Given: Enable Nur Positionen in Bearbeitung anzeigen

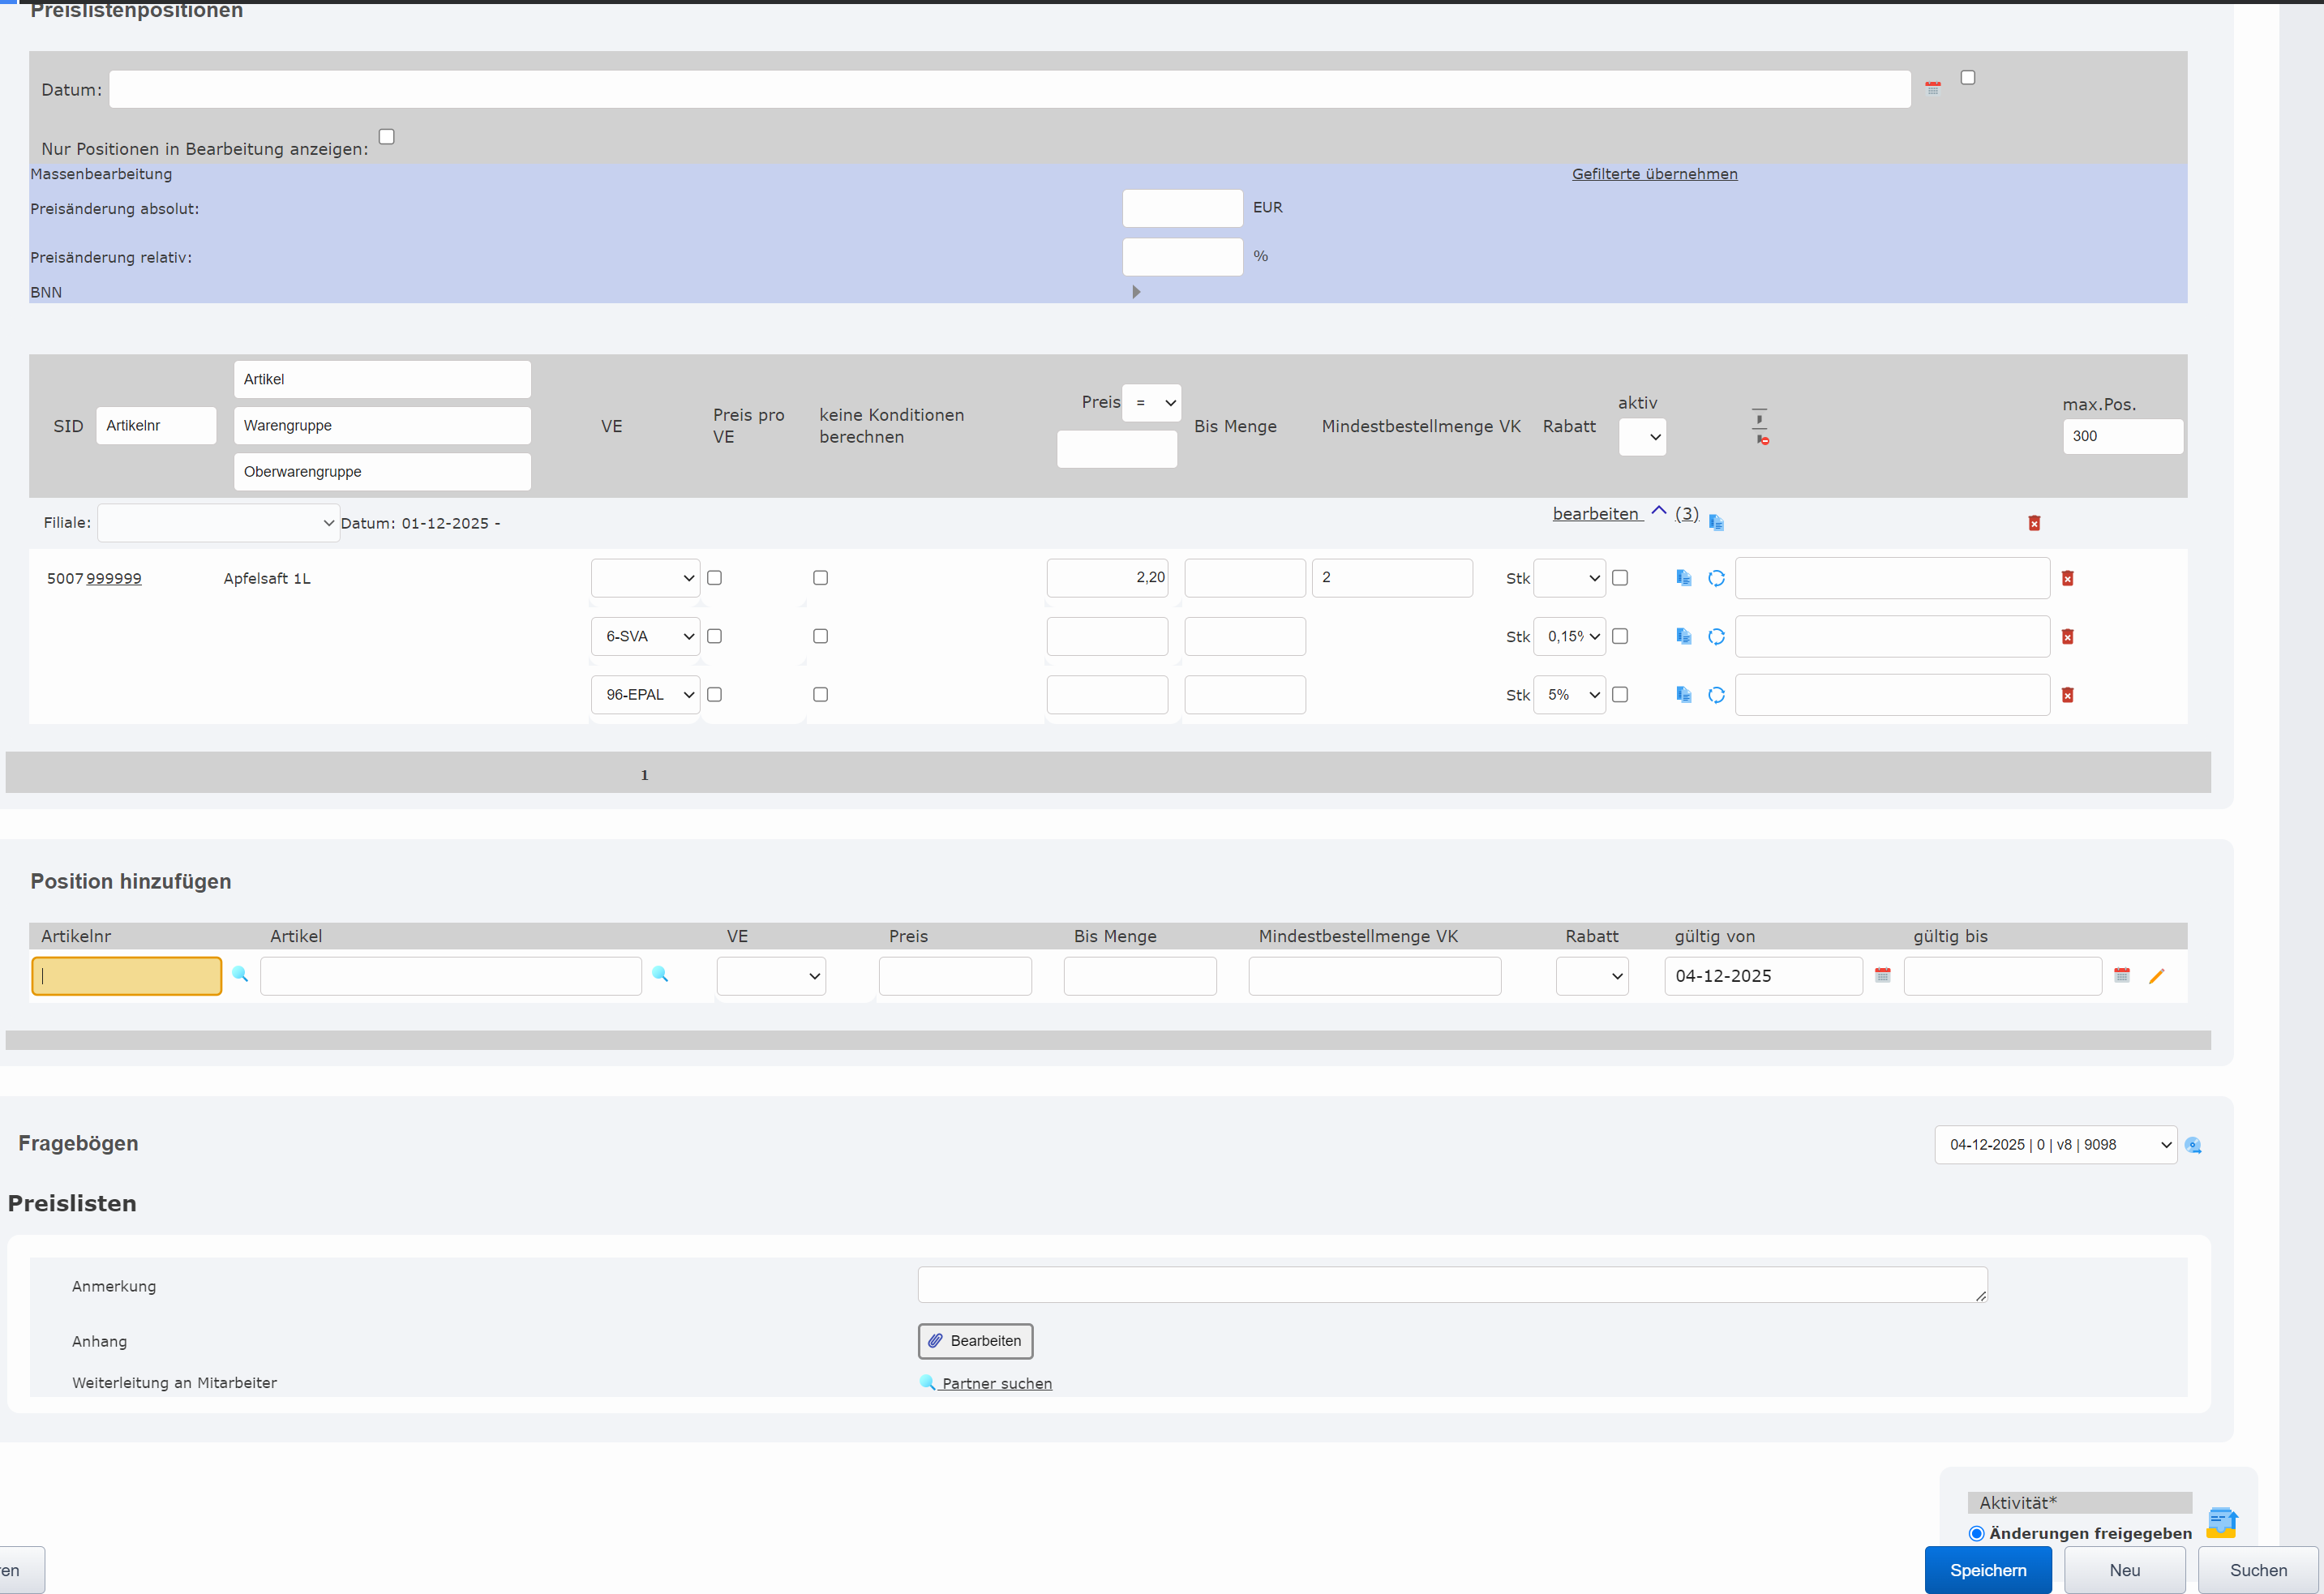Looking at the screenshot, I should 387,137.
